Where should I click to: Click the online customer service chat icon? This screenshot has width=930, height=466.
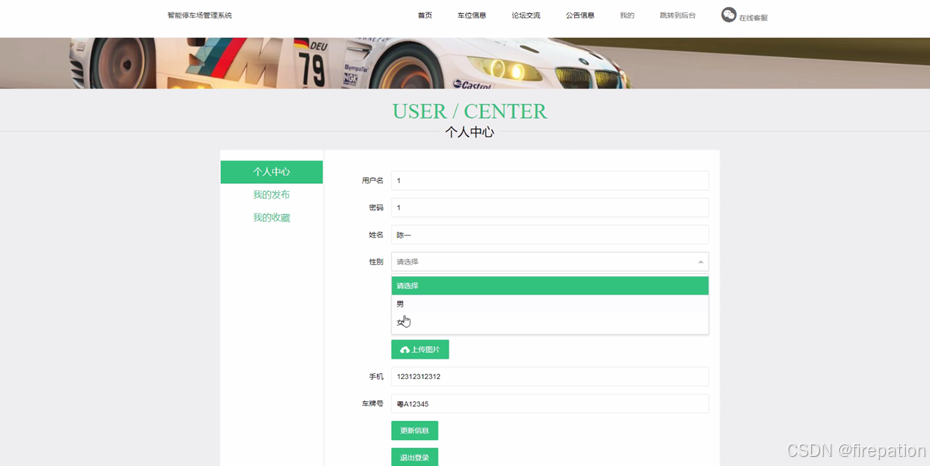coord(728,15)
